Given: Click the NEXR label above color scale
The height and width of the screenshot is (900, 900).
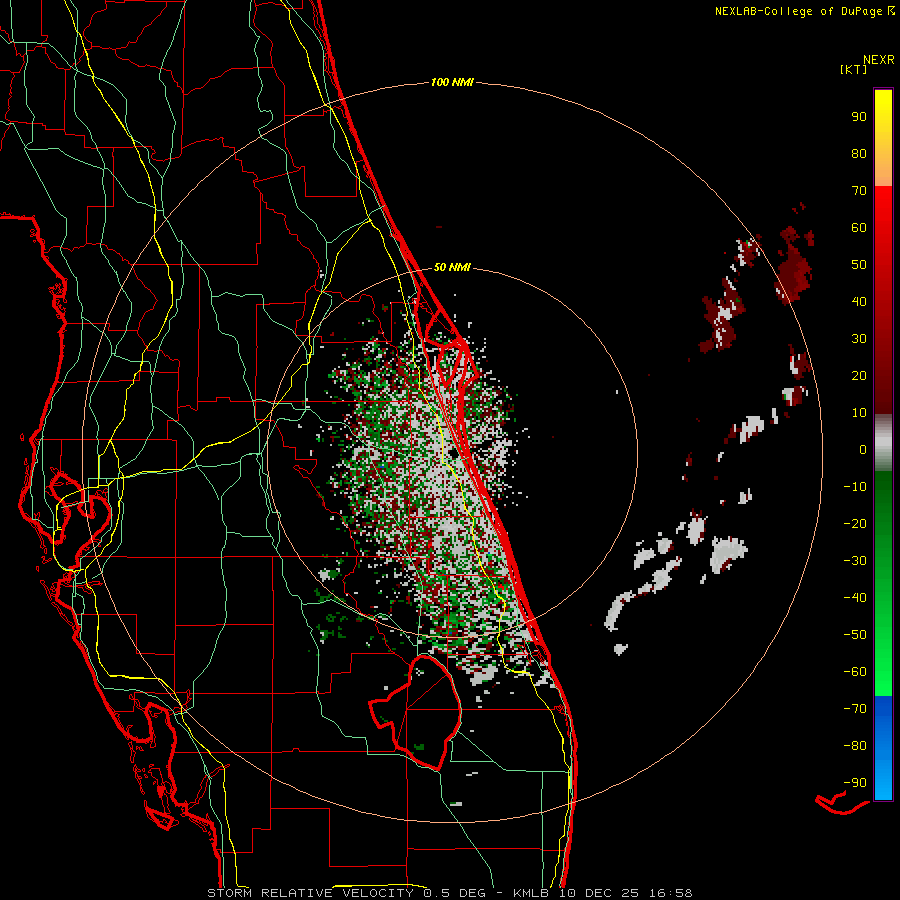Looking at the screenshot, I should (879, 60).
